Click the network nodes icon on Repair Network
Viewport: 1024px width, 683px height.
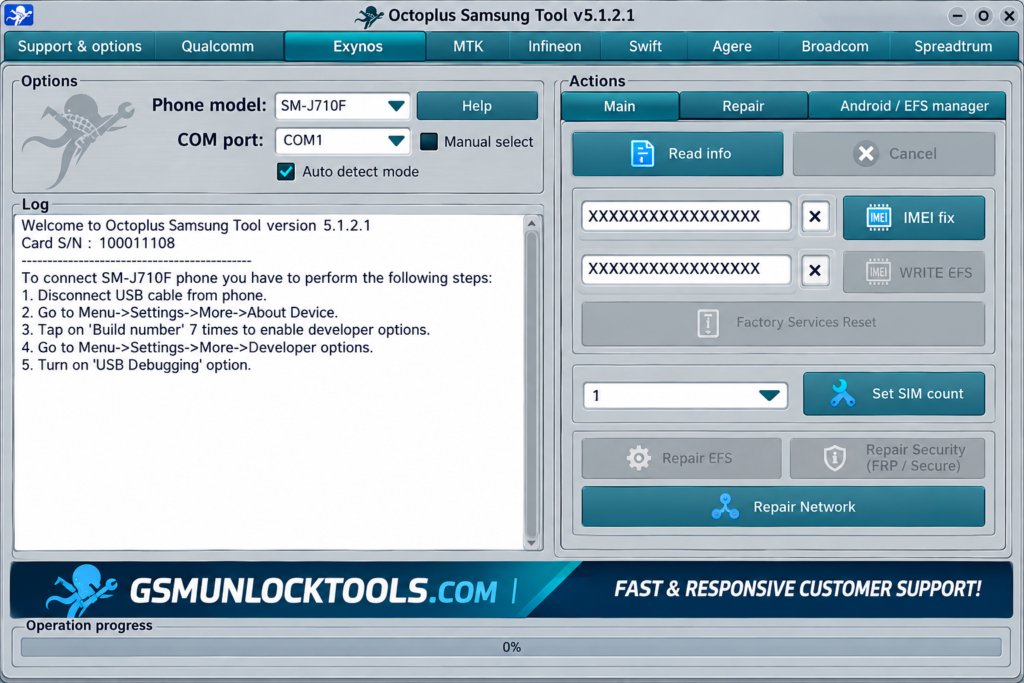point(726,507)
